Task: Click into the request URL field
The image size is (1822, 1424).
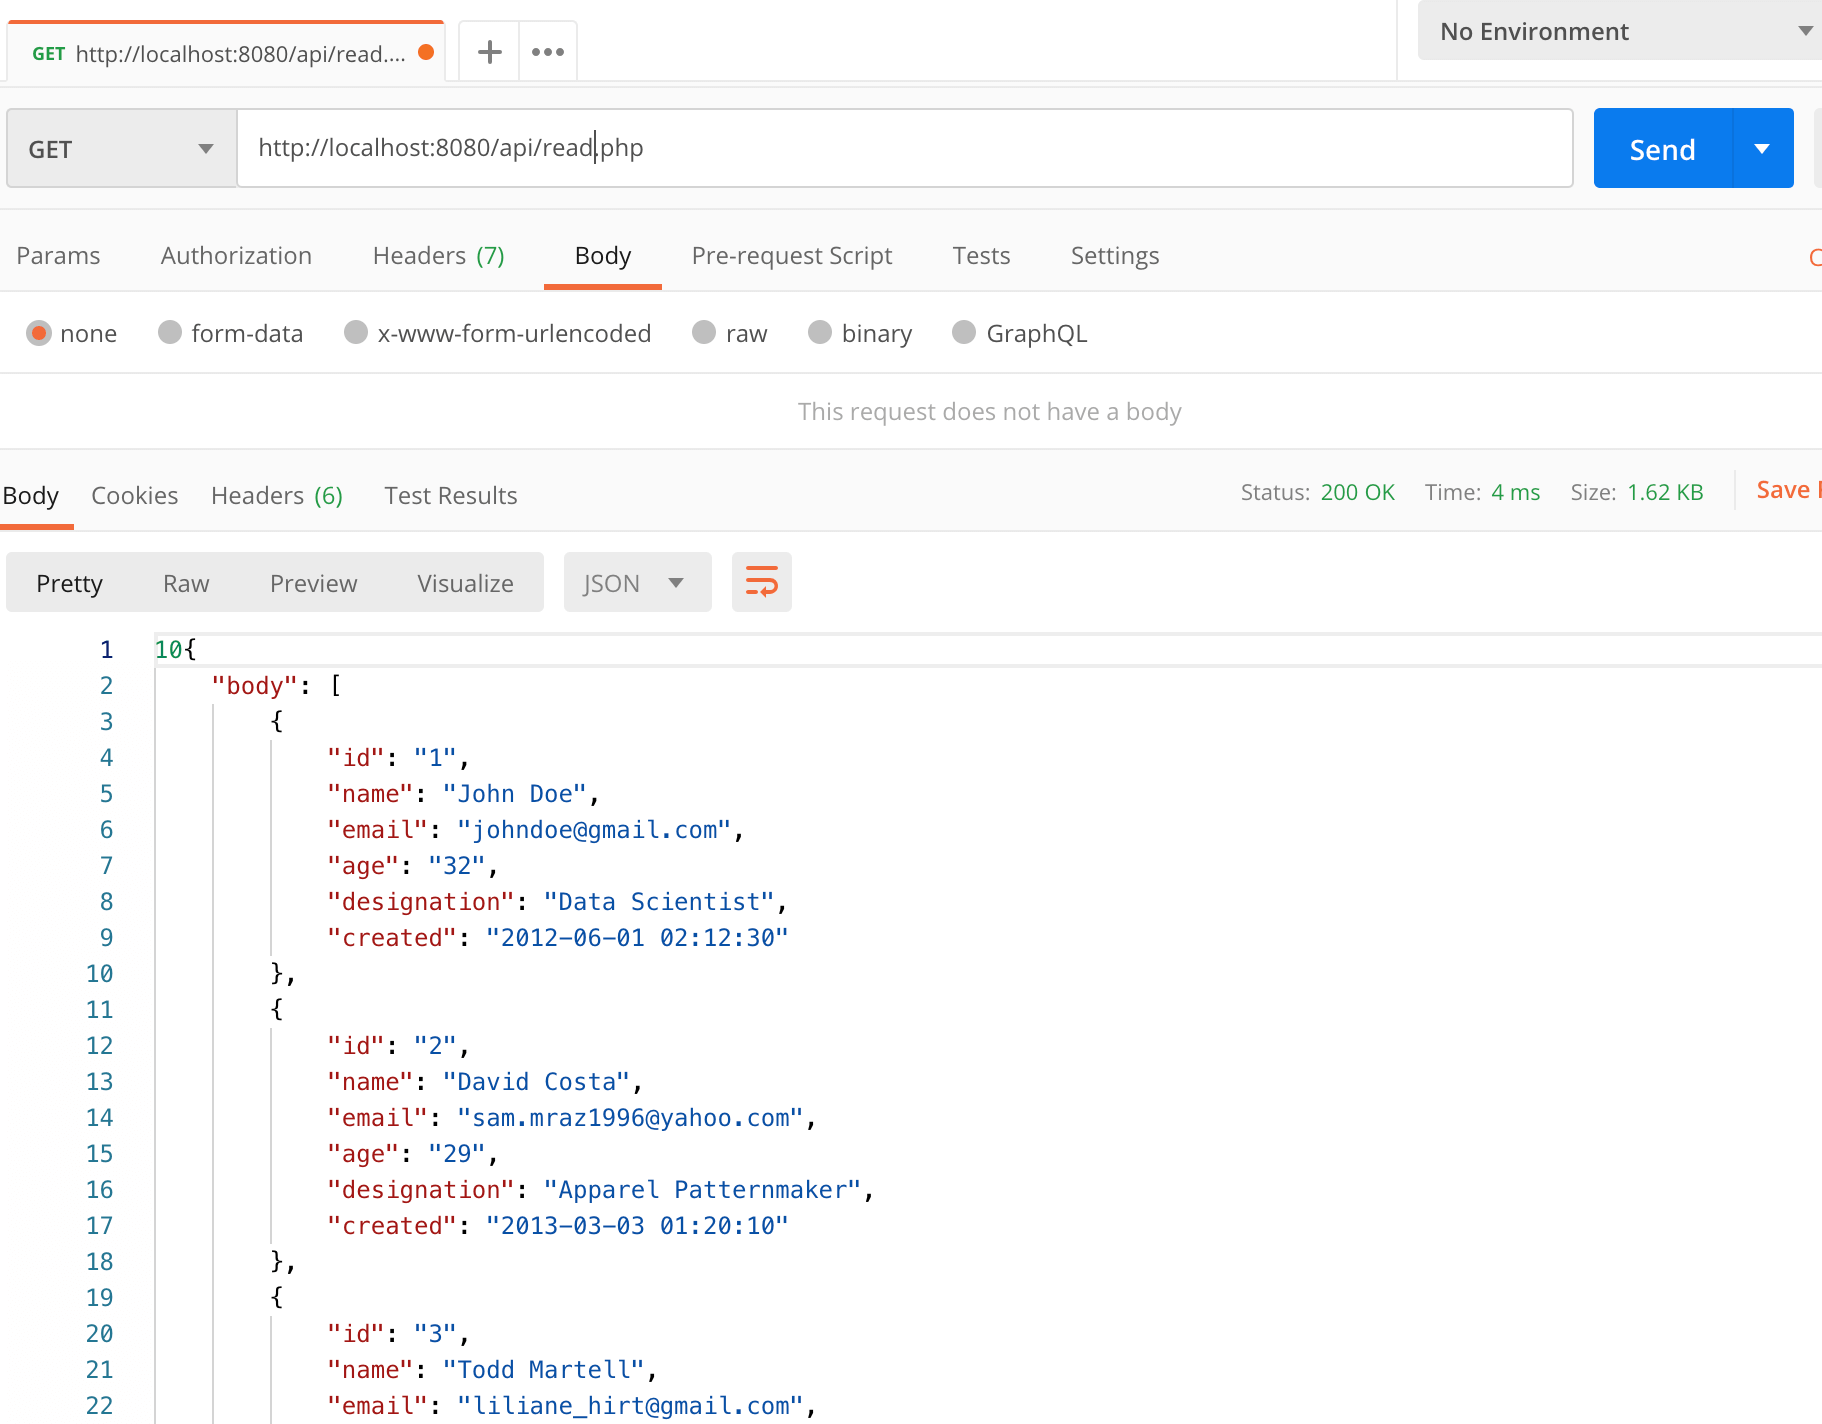Action: click(x=904, y=148)
